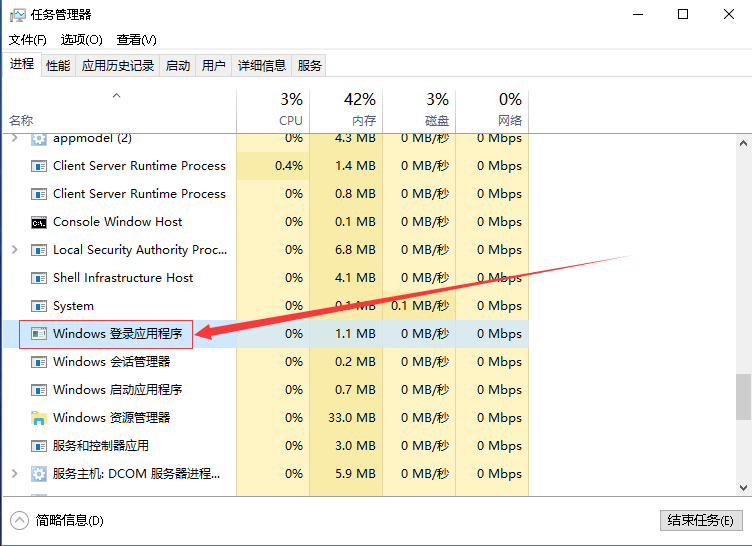752x546 pixels.
Task: Click the Windows 登录应用程序 icon
Action: [x=39, y=333]
